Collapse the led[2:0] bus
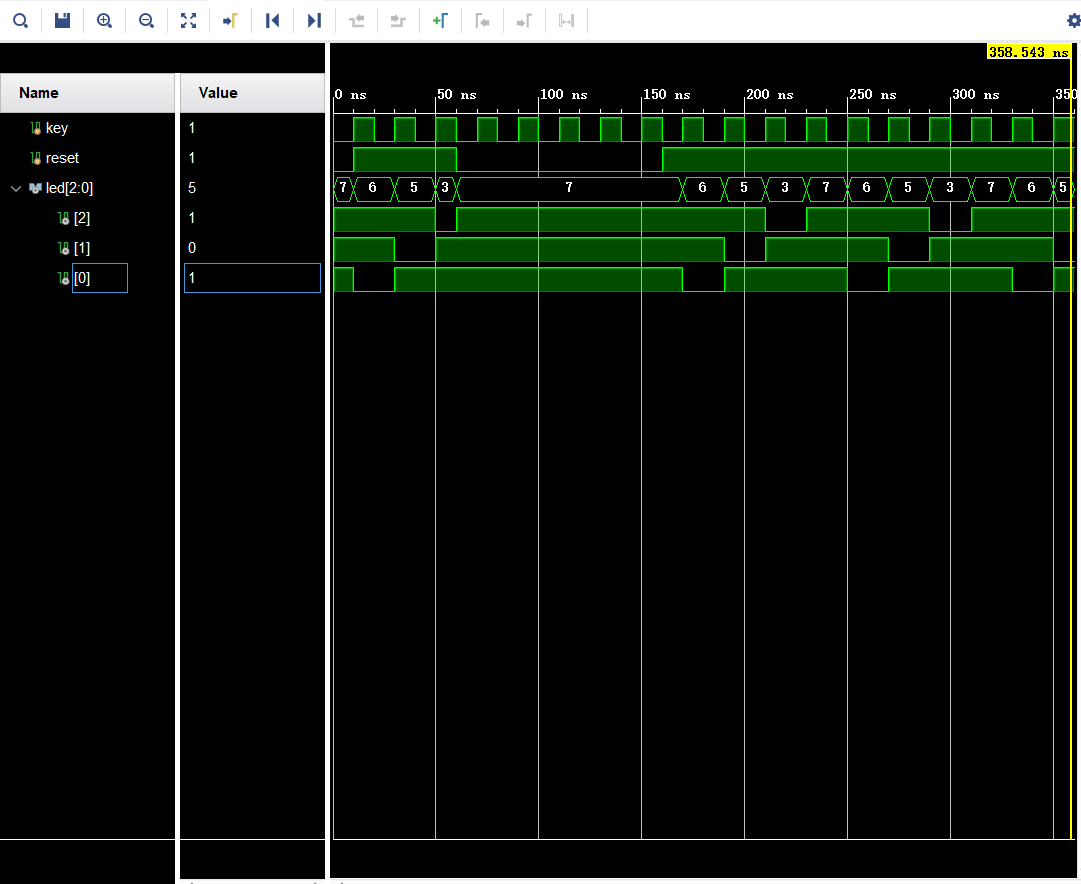 tap(16, 188)
